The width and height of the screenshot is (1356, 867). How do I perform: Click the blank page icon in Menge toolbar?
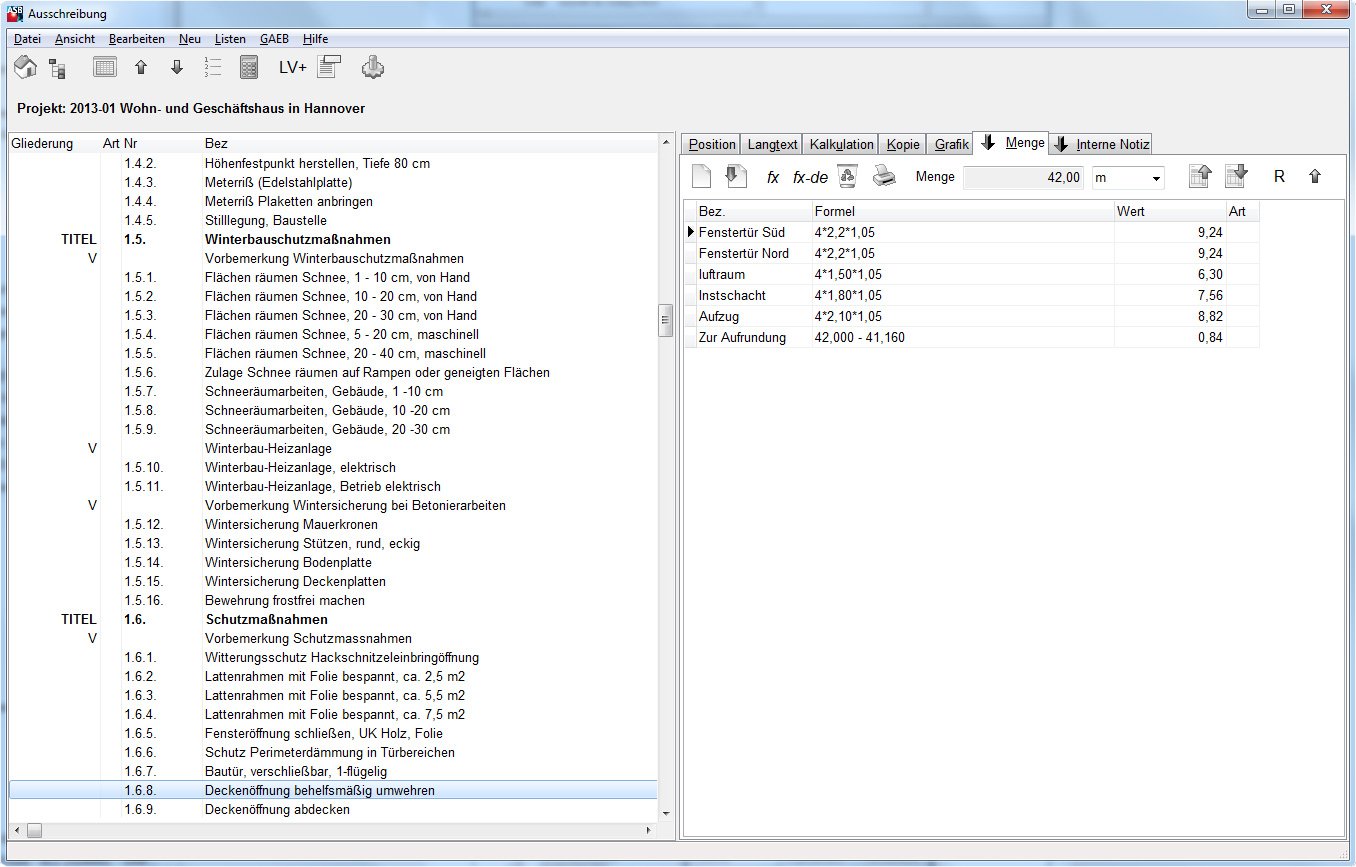pyautogui.click(x=702, y=176)
